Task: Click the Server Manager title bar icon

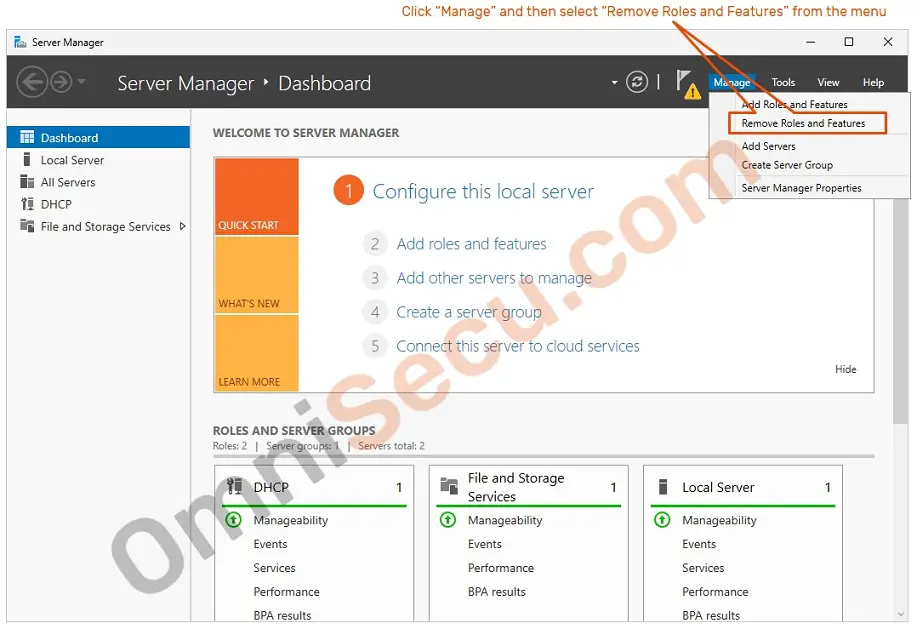Action: (20, 42)
